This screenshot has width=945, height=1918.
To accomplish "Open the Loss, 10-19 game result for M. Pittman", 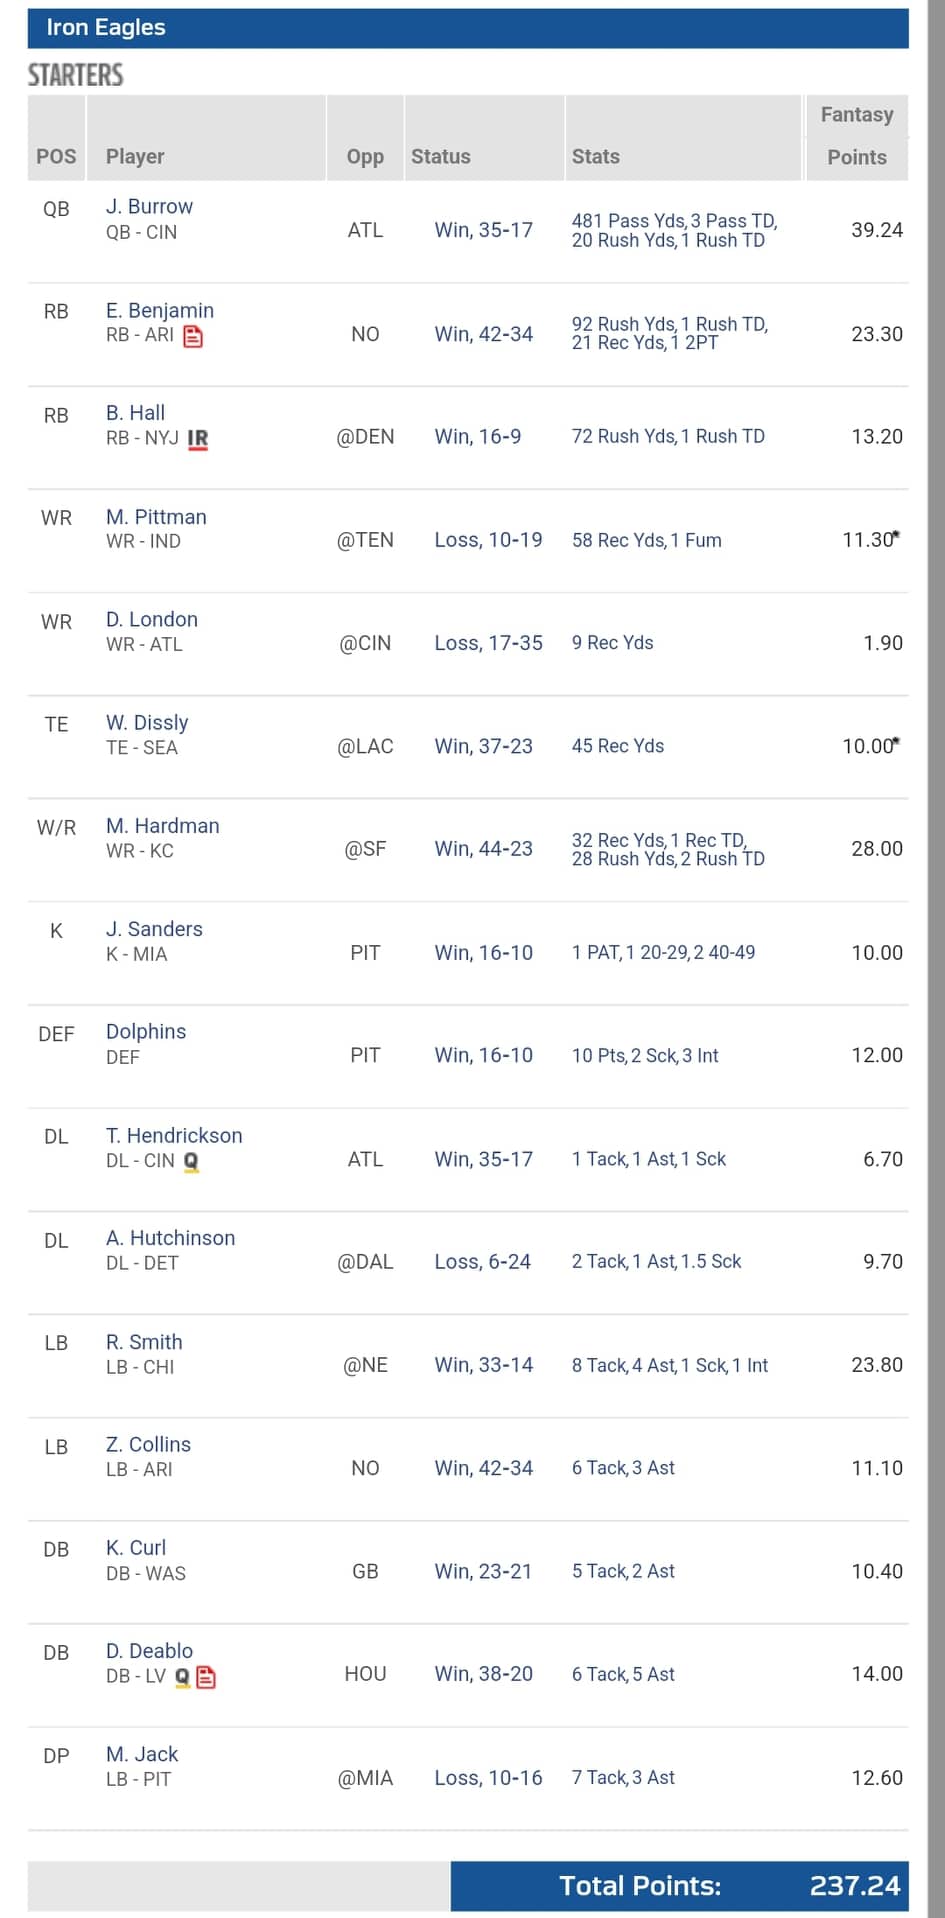I will (488, 540).
